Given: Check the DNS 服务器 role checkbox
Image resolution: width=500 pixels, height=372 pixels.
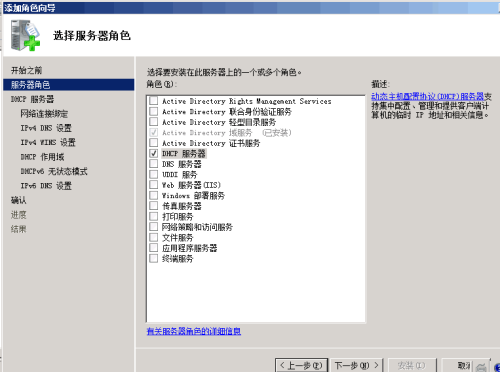Looking at the screenshot, I should pyautogui.click(x=153, y=164).
